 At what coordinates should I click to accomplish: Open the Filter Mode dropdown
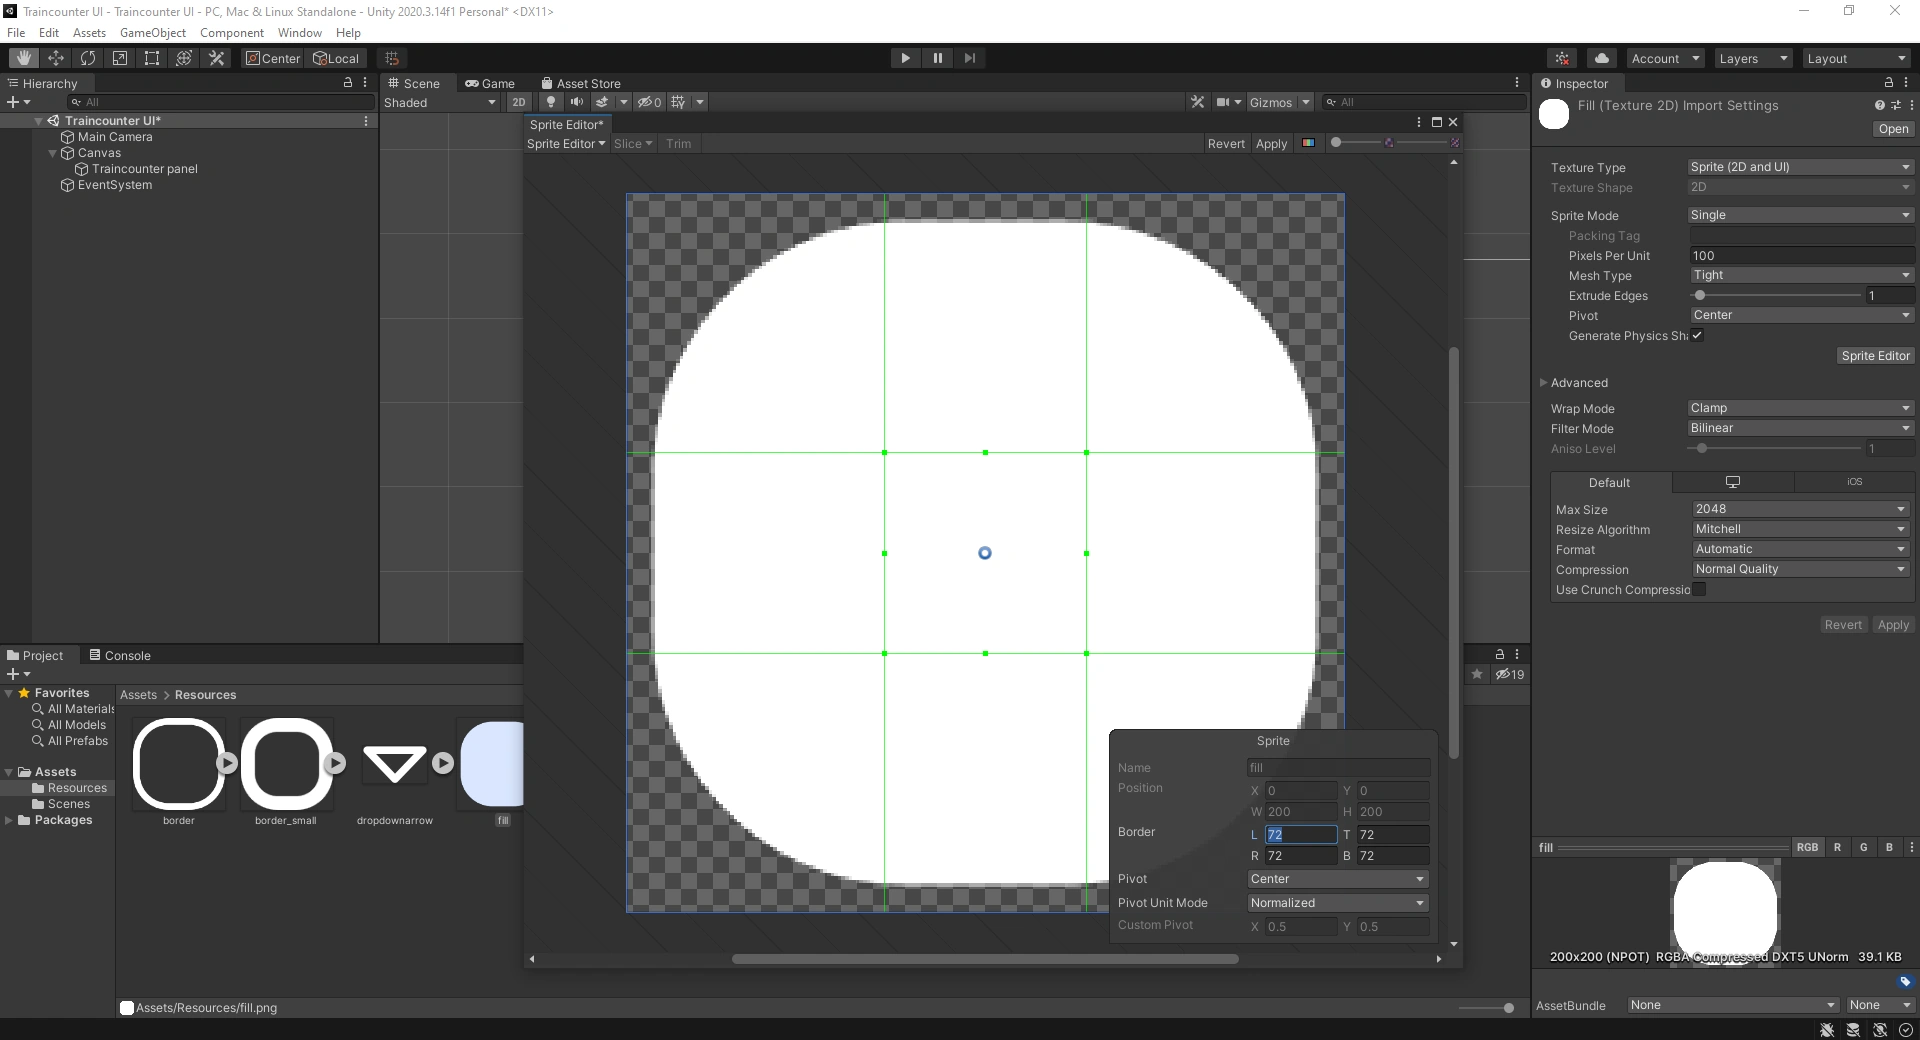[x=1799, y=428]
